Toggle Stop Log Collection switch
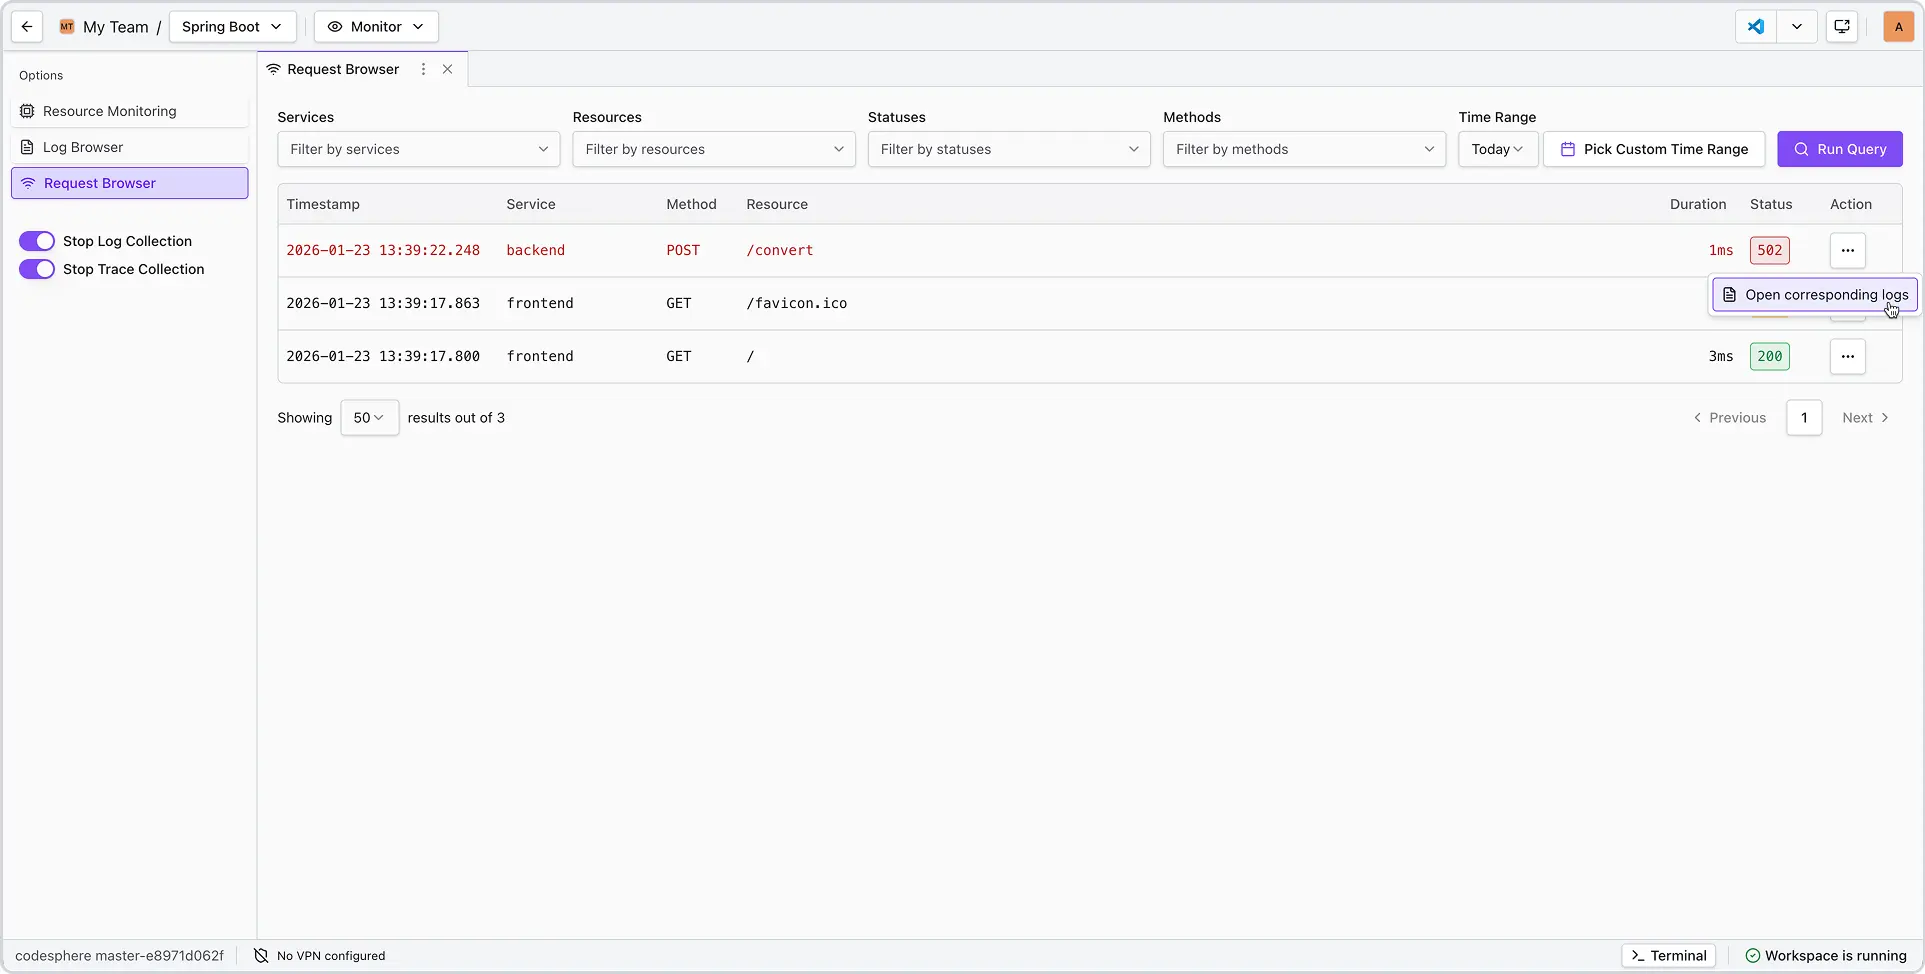The height and width of the screenshot is (974, 1925). [x=37, y=241]
